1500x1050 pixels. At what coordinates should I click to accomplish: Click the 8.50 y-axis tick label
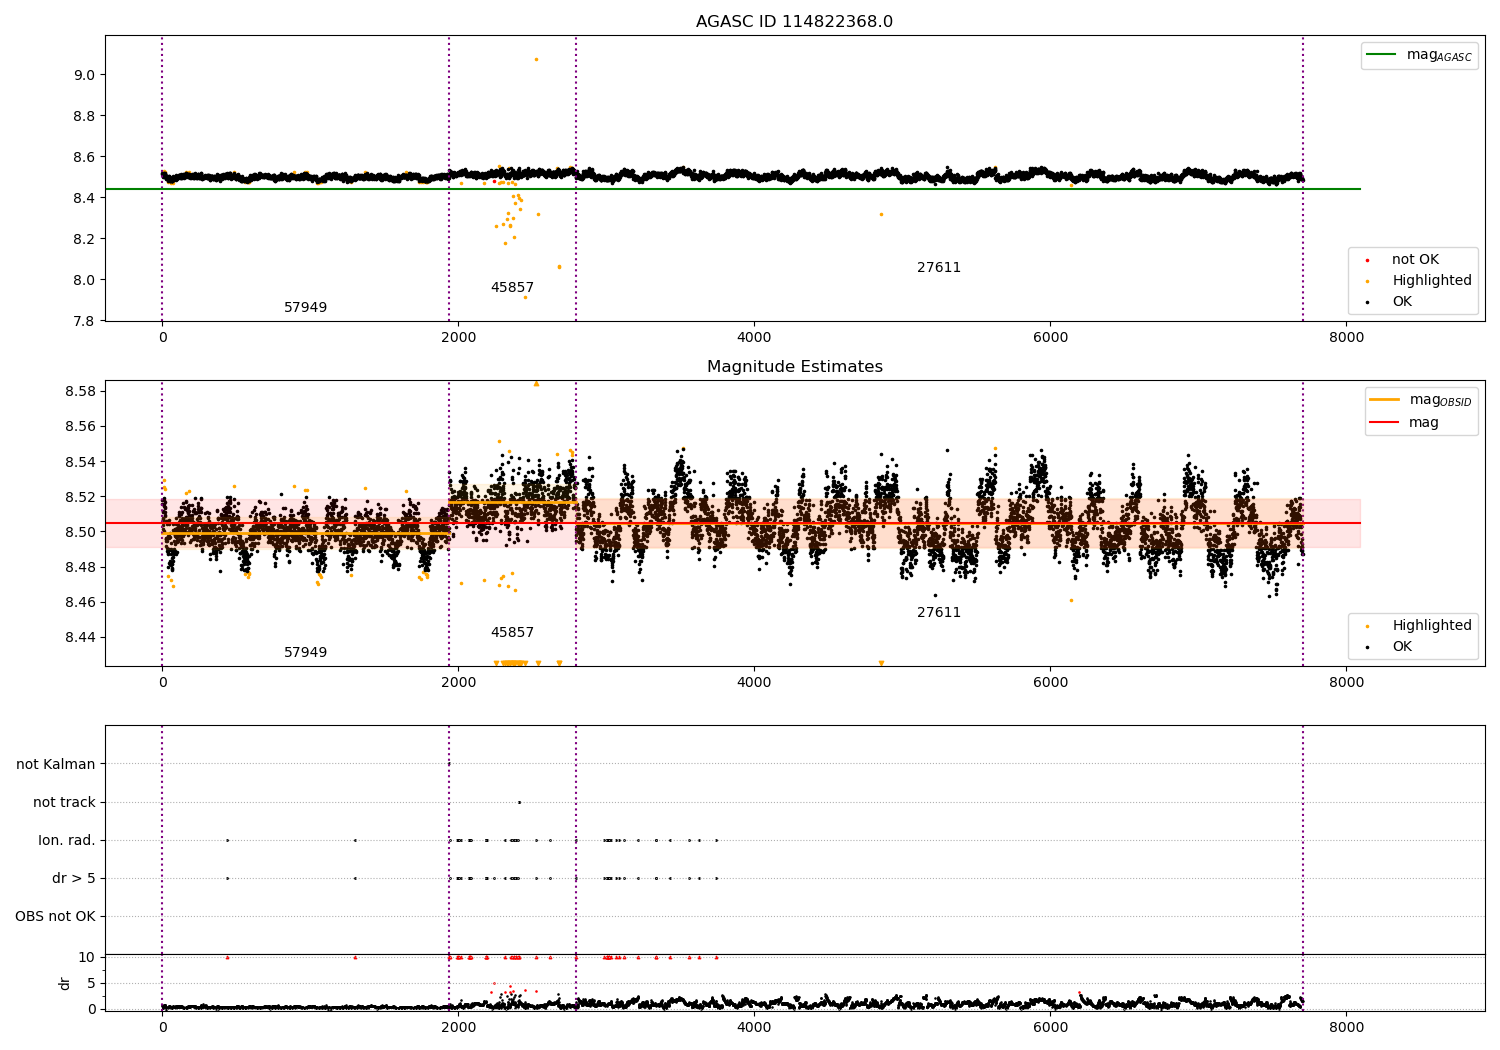coord(80,532)
